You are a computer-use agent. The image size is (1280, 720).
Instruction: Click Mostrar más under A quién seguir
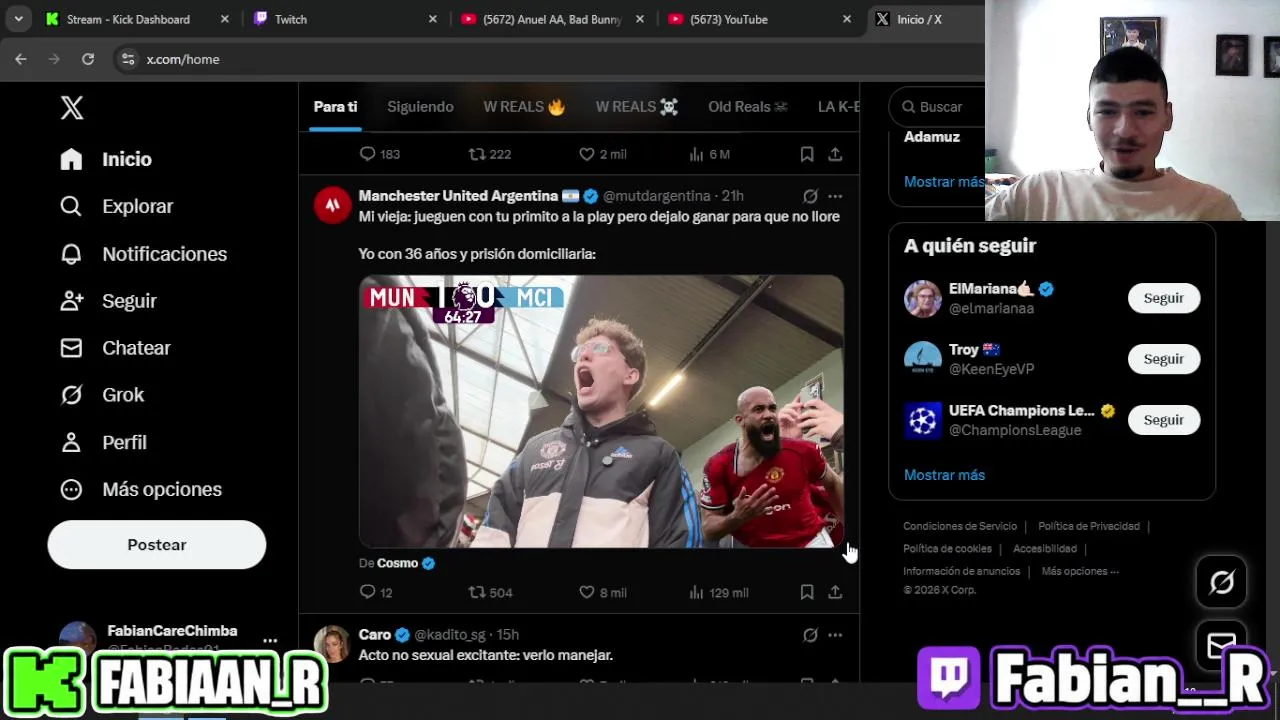[945, 475]
